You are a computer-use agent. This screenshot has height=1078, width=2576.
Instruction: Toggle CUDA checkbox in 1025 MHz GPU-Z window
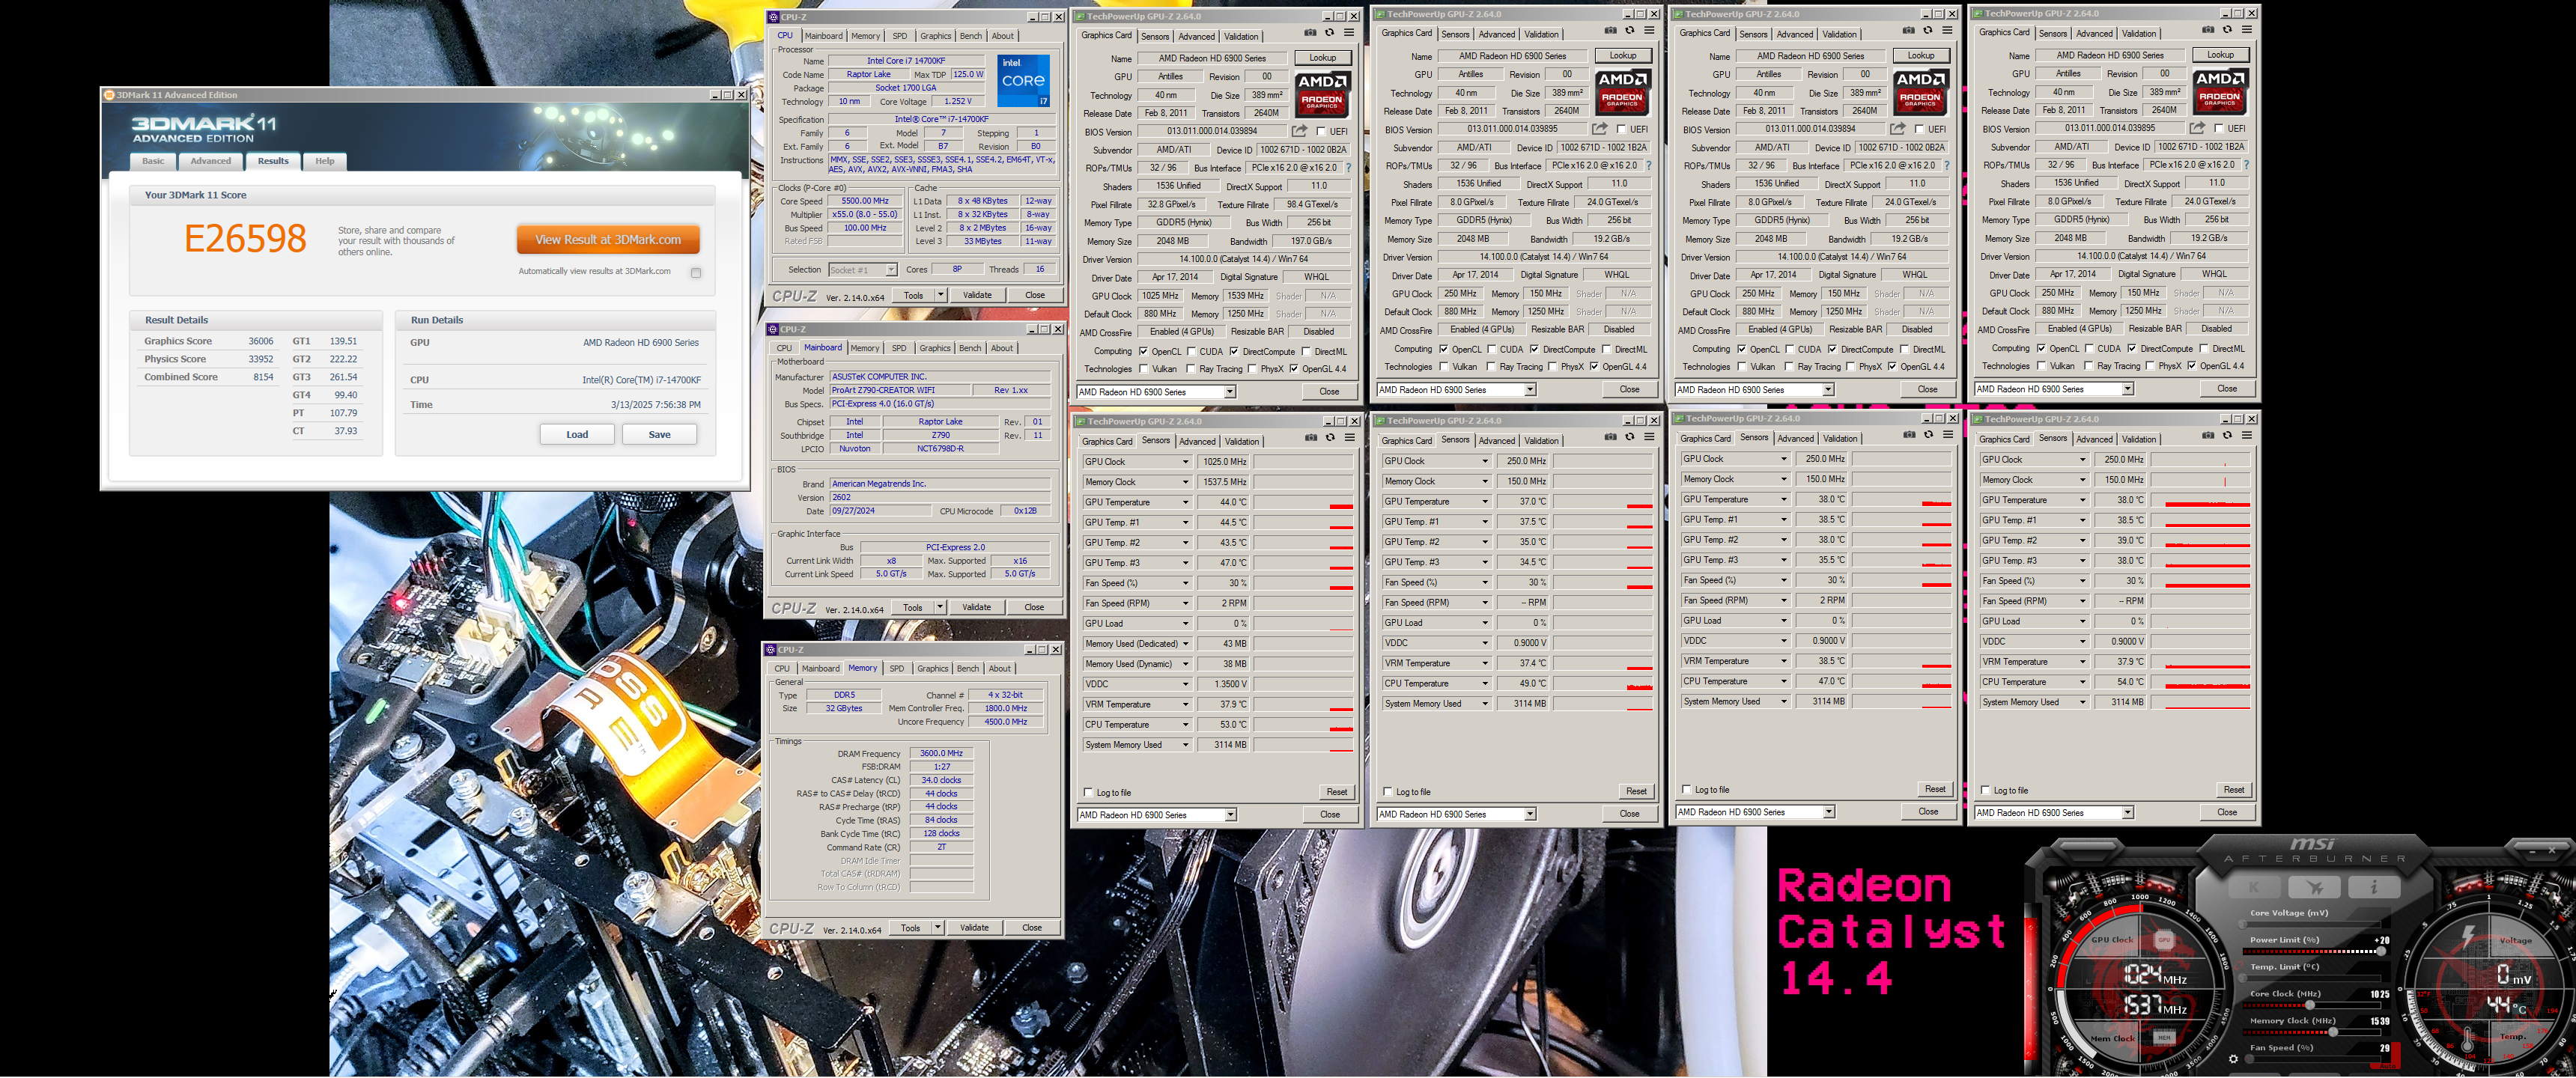click(x=1192, y=352)
